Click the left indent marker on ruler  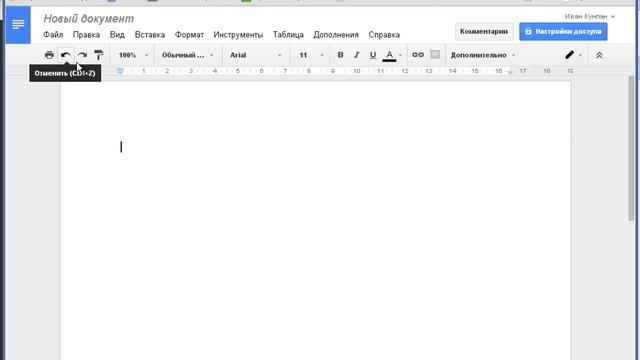pos(120,71)
